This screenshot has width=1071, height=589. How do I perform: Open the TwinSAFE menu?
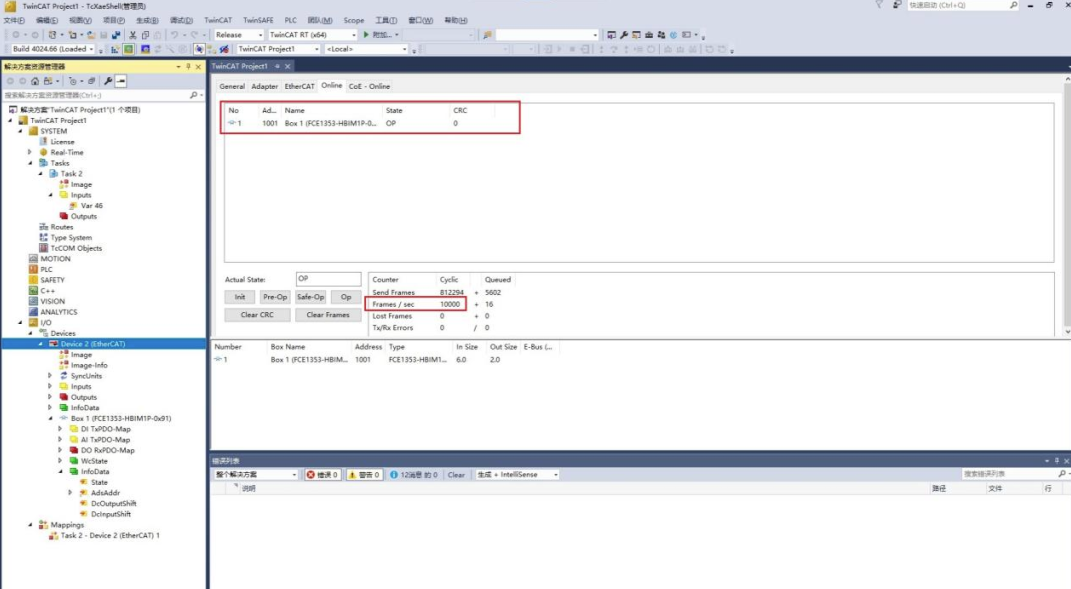click(258, 20)
